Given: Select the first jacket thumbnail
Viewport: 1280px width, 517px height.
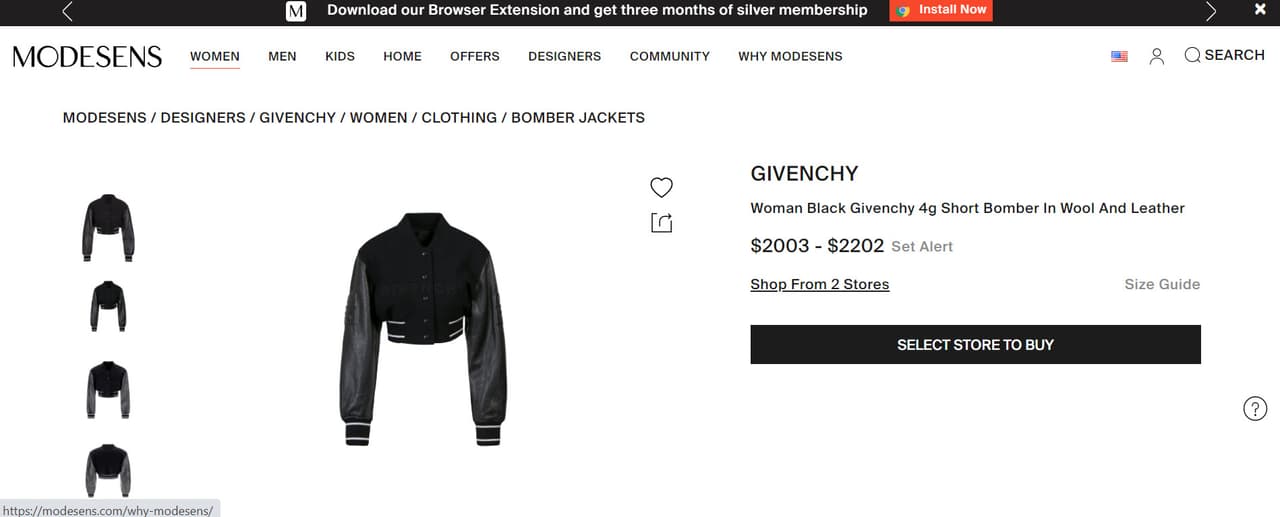Looking at the screenshot, I should click(108, 228).
